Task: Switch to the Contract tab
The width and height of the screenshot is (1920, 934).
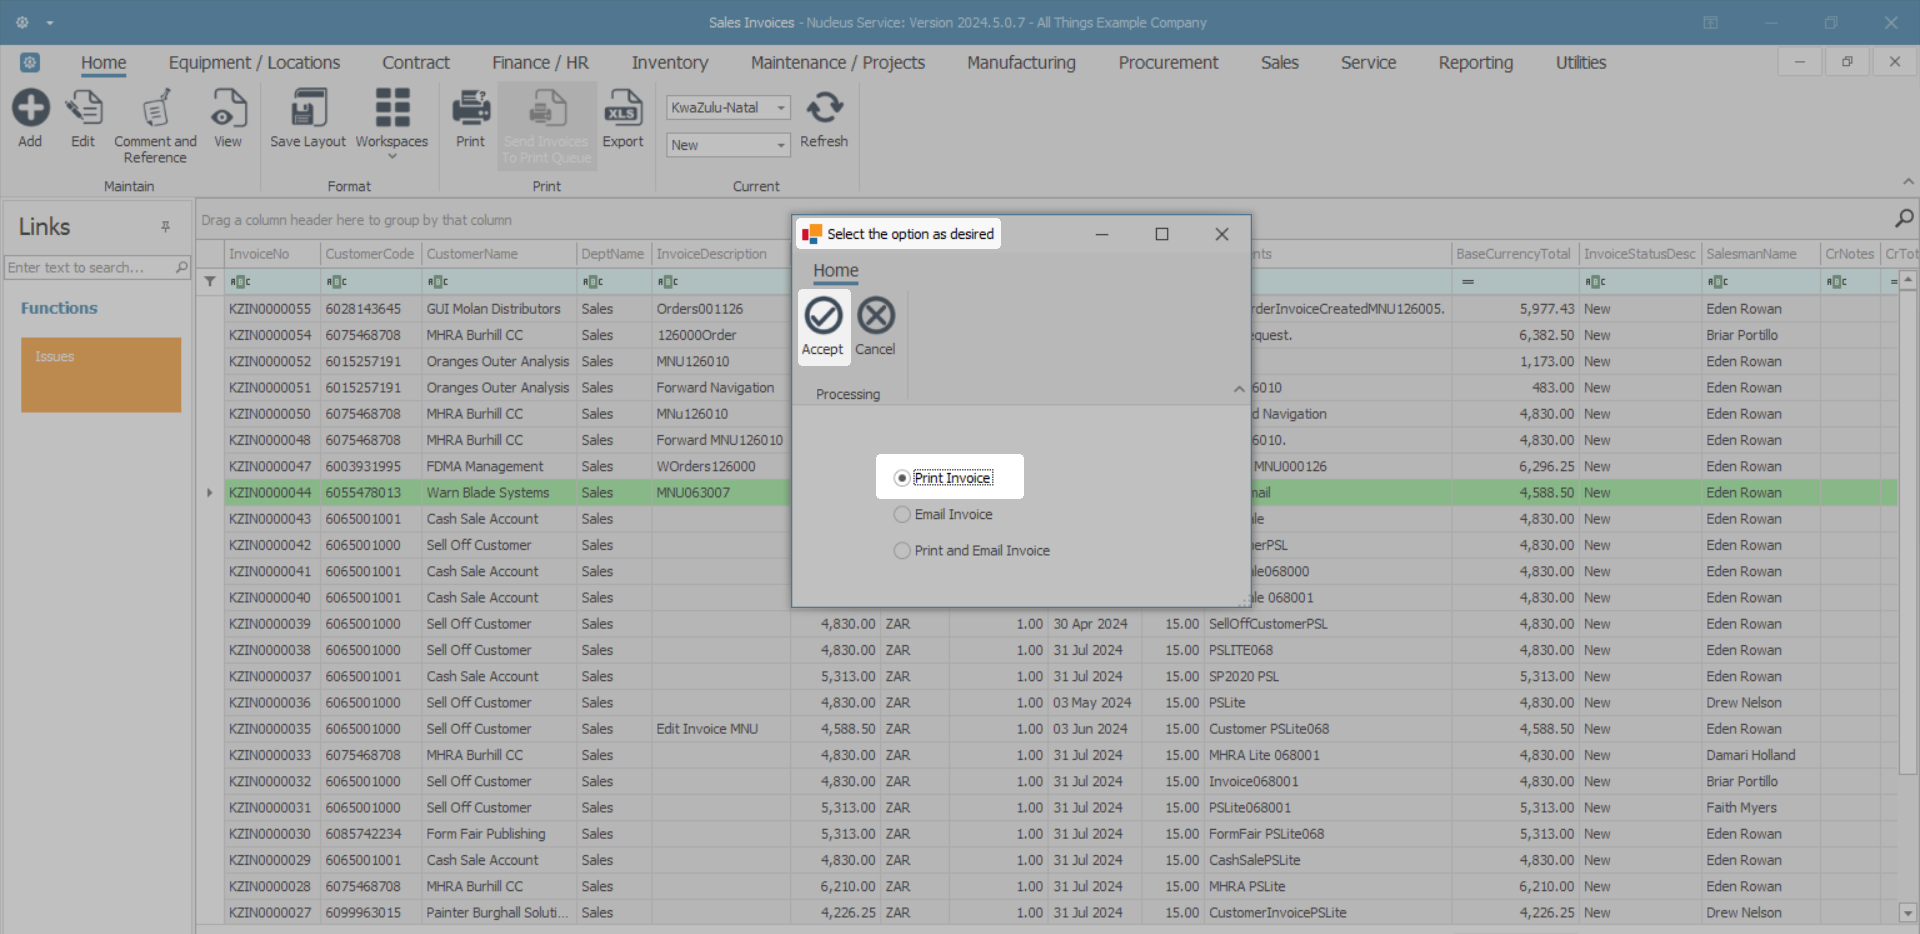Action: point(416,63)
